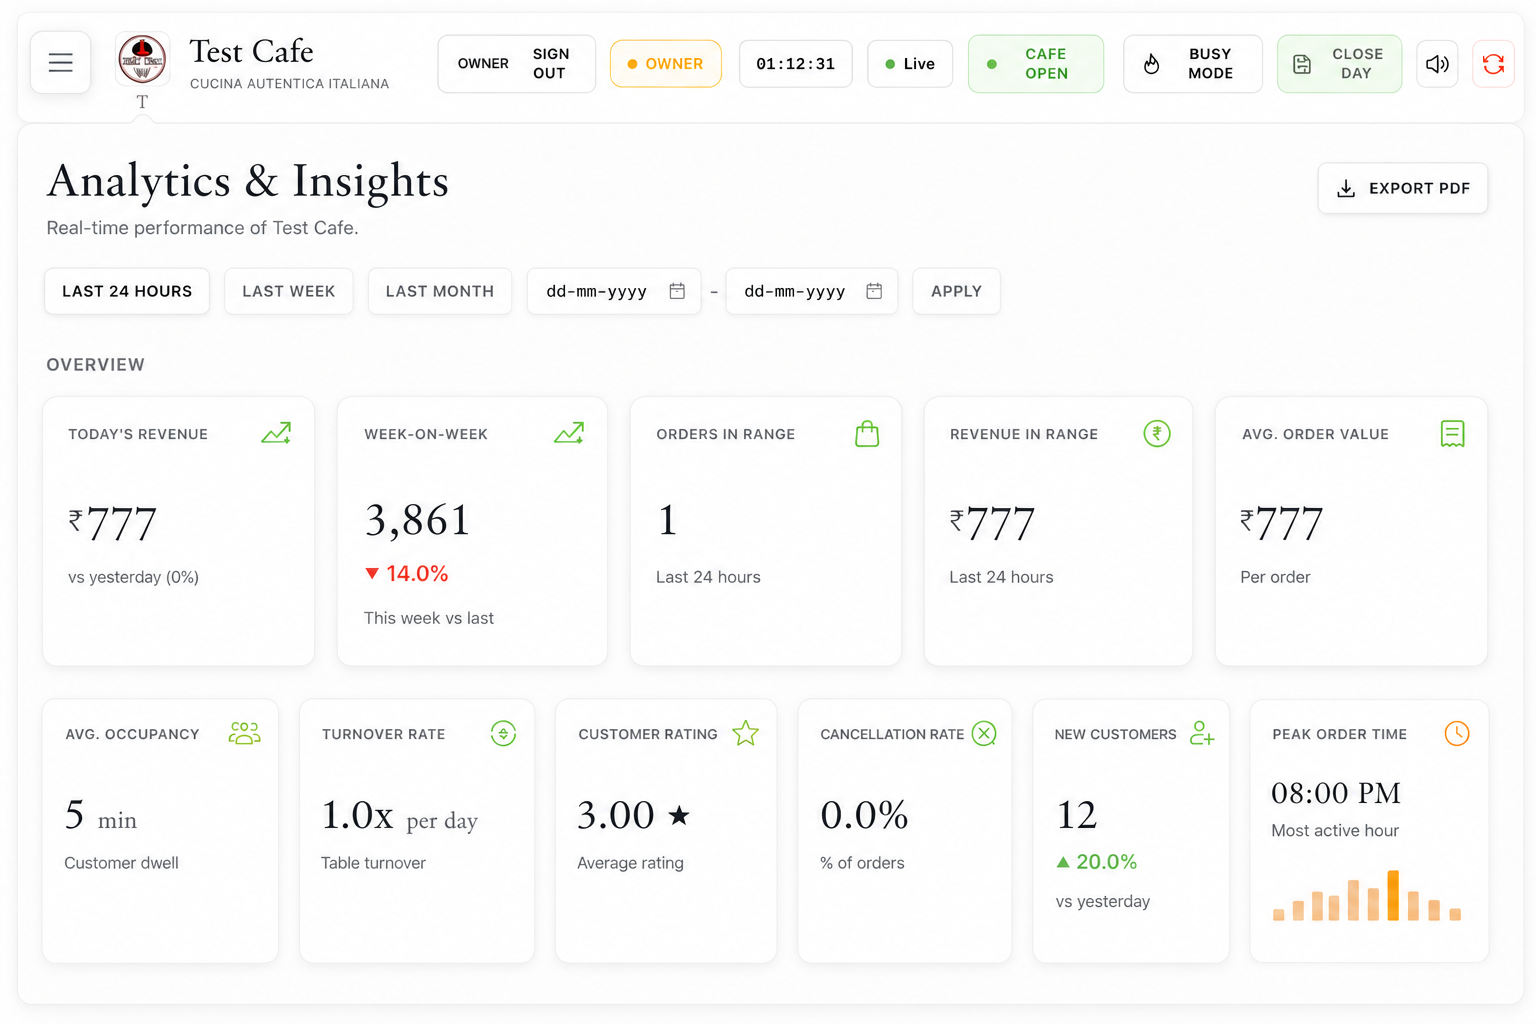Open the end date calendar picker icon

pos(874,291)
